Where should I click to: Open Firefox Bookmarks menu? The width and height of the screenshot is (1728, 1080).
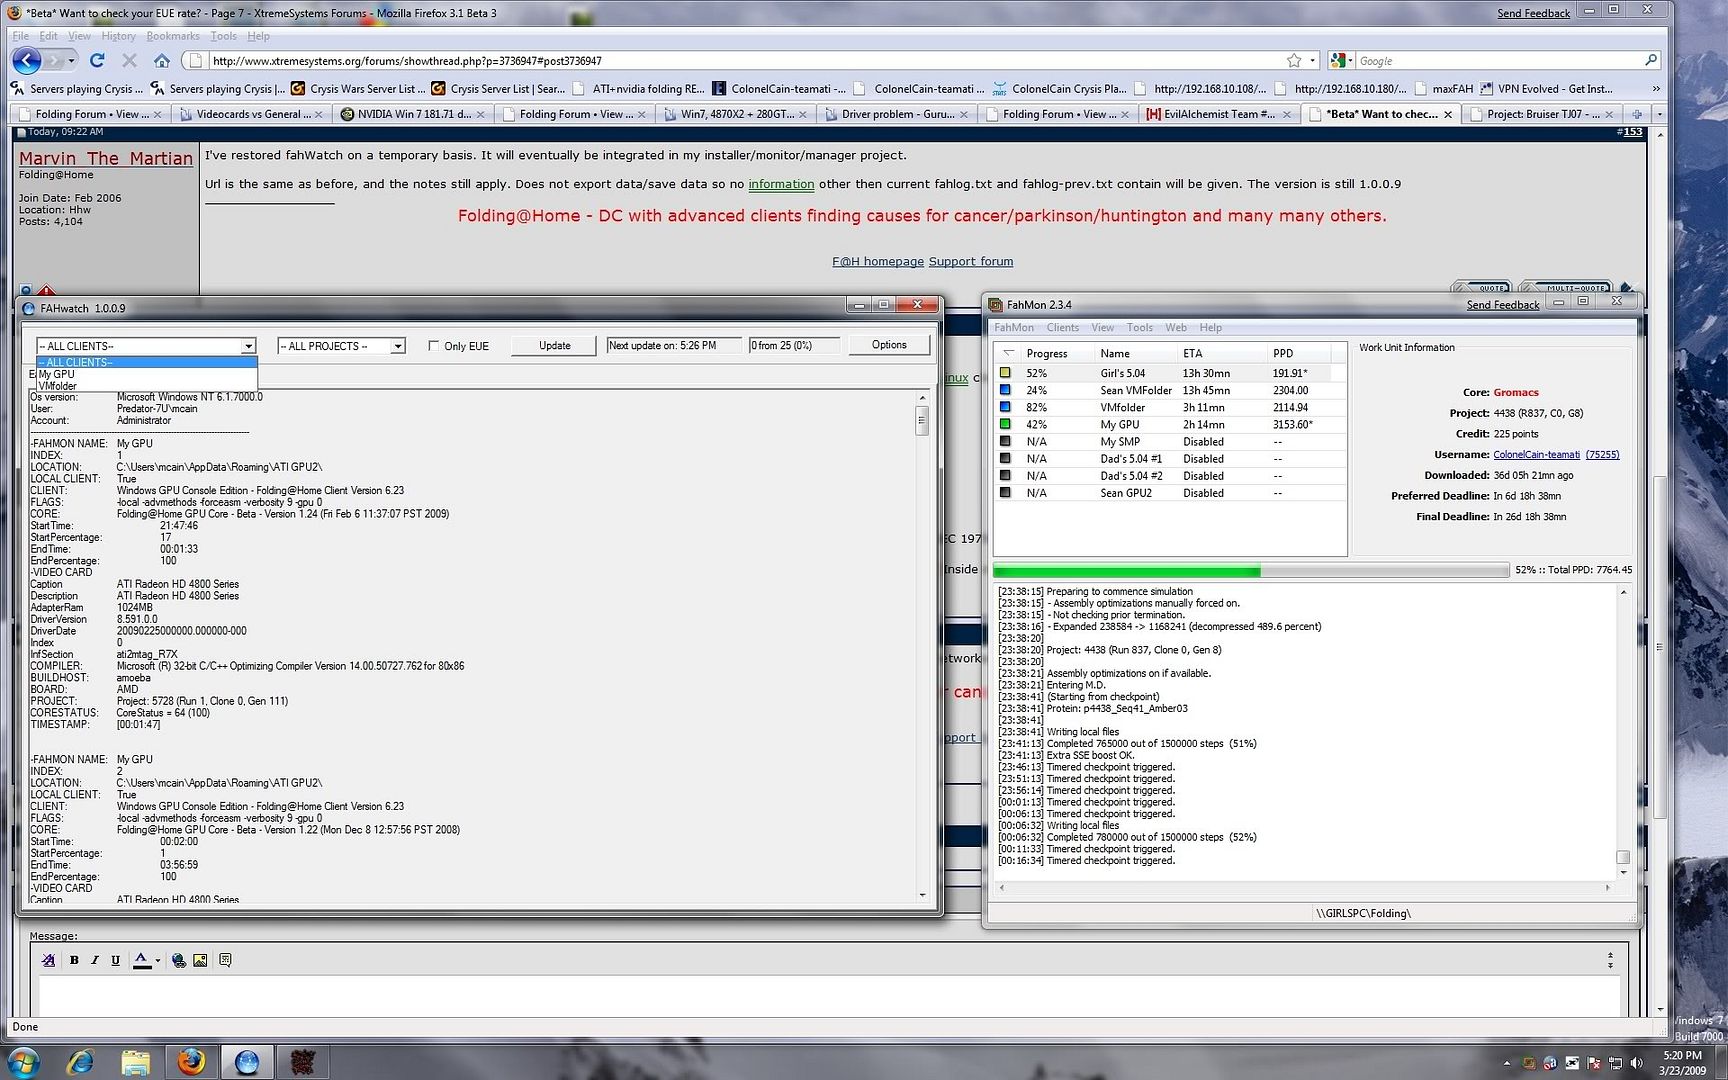tap(173, 36)
